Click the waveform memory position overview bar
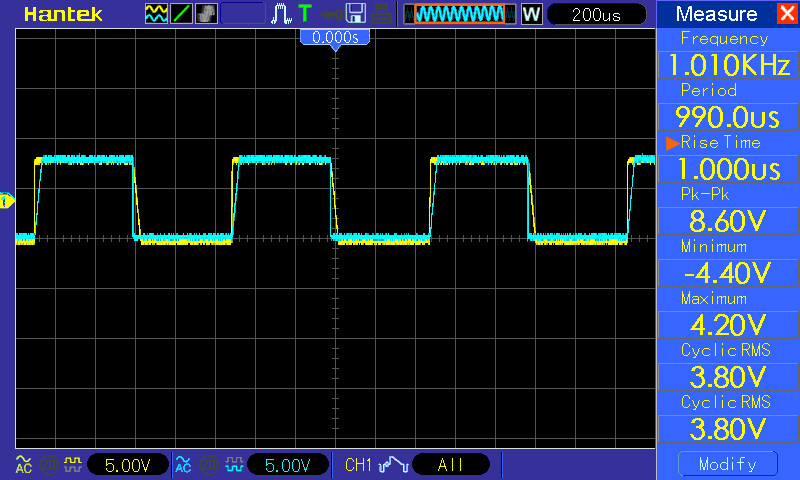The image size is (800, 480). pos(460,14)
